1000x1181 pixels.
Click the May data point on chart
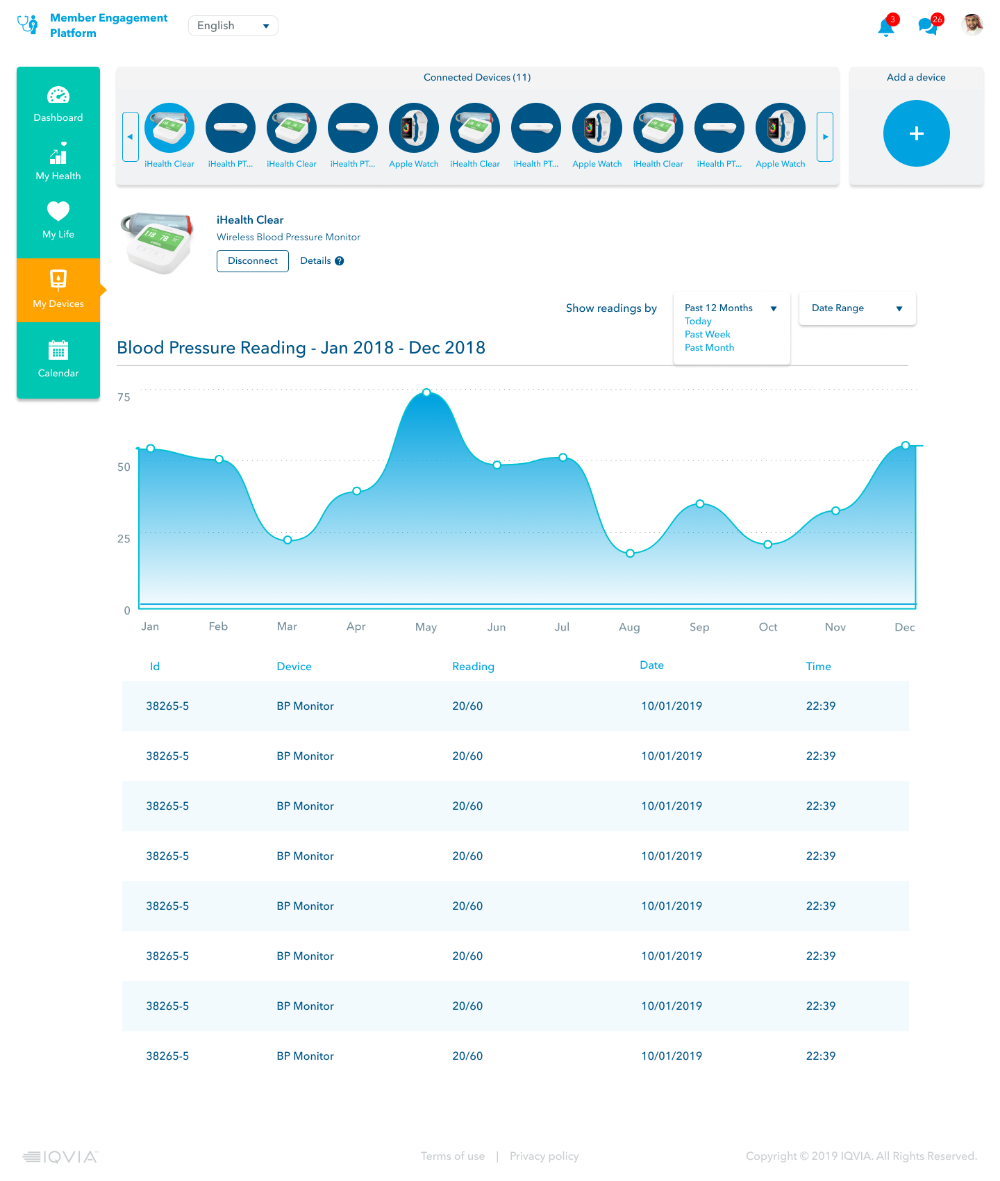coord(427,392)
